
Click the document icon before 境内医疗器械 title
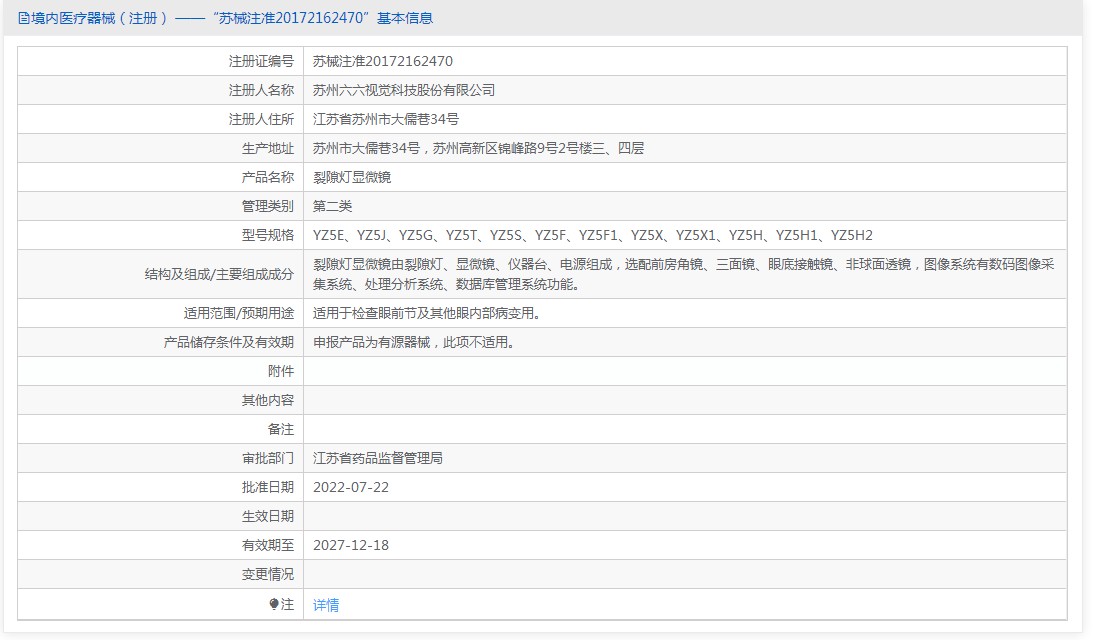click(23, 18)
